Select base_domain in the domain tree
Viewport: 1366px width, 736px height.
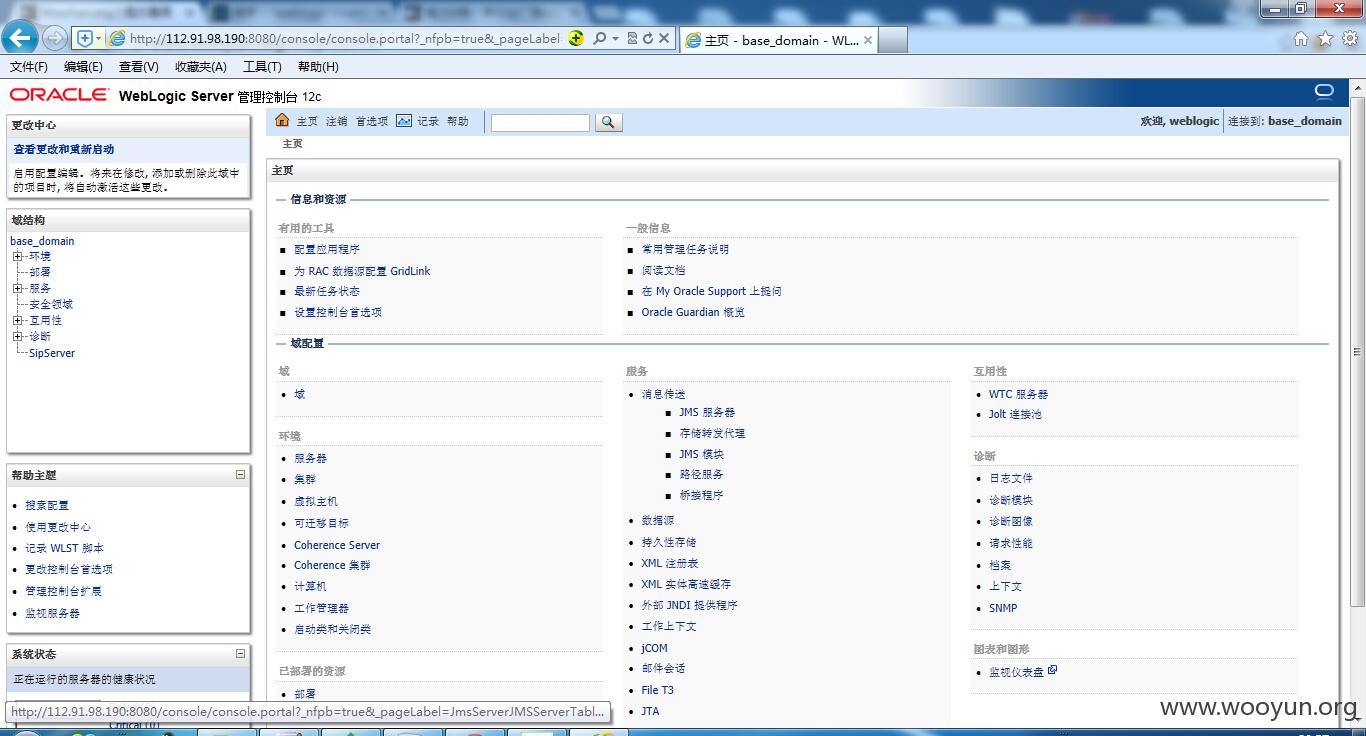(x=42, y=241)
